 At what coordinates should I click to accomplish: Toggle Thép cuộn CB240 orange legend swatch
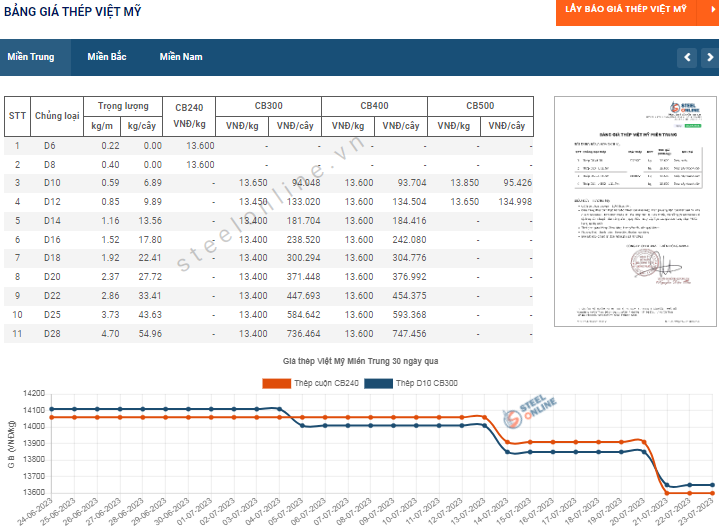[x=277, y=383]
